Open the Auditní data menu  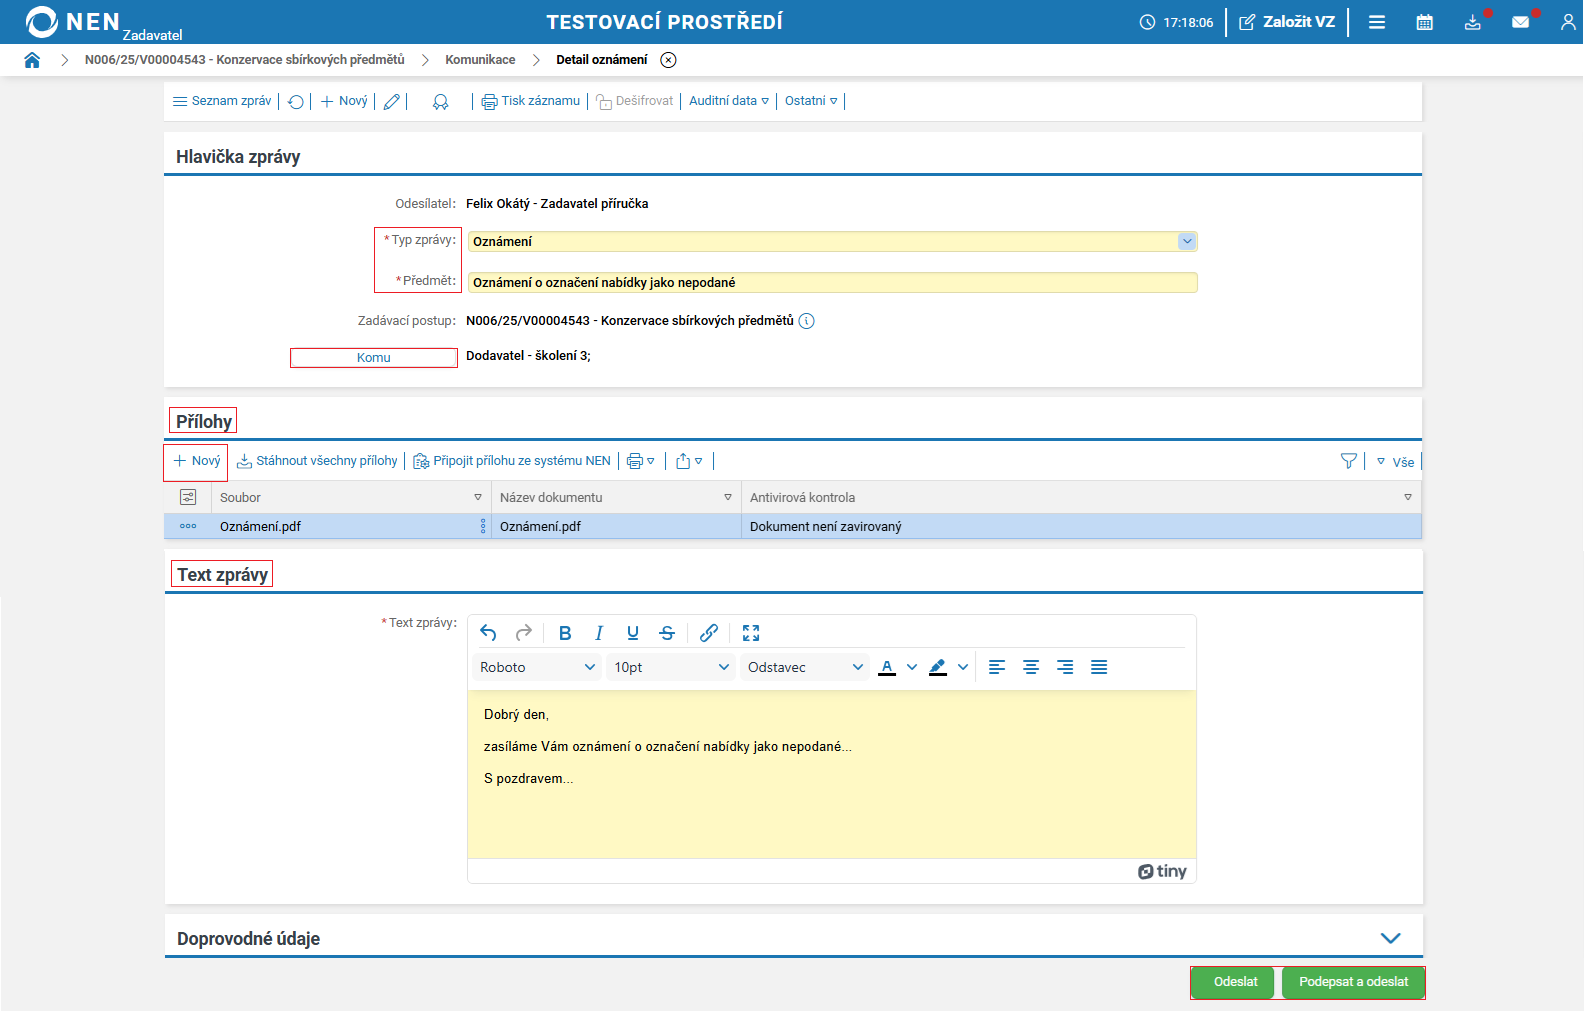click(x=728, y=101)
